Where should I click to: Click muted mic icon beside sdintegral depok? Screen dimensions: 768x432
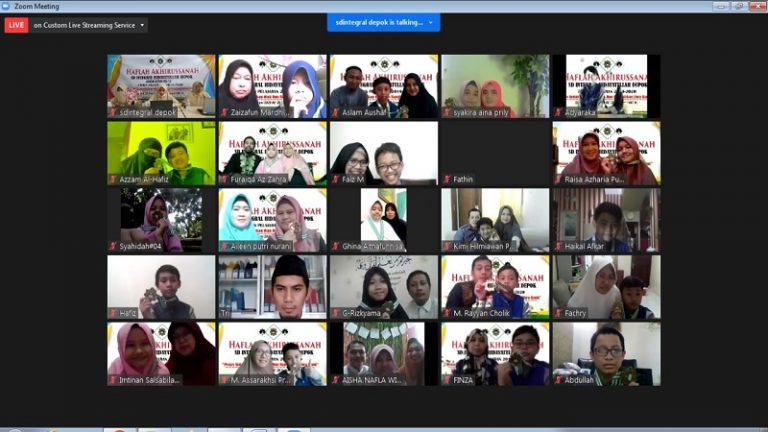click(x=113, y=112)
